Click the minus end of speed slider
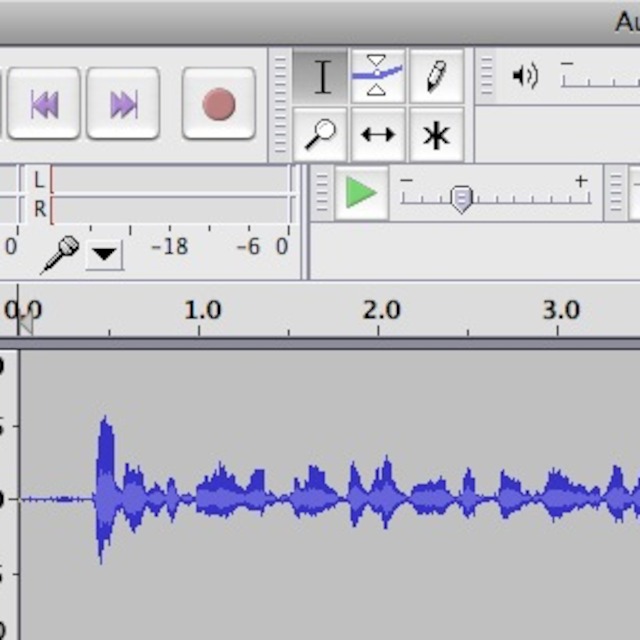640x640 pixels. 406,180
